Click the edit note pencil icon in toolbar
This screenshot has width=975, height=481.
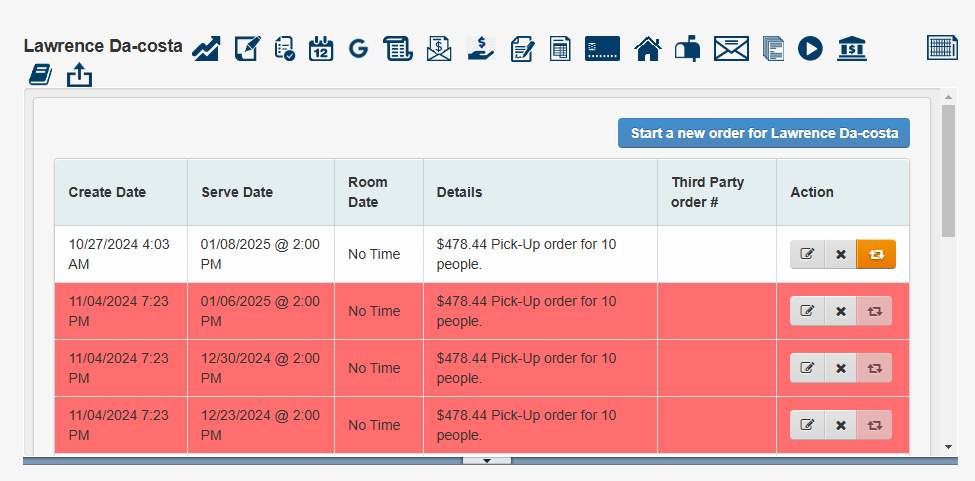pyautogui.click(x=247, y=48)
